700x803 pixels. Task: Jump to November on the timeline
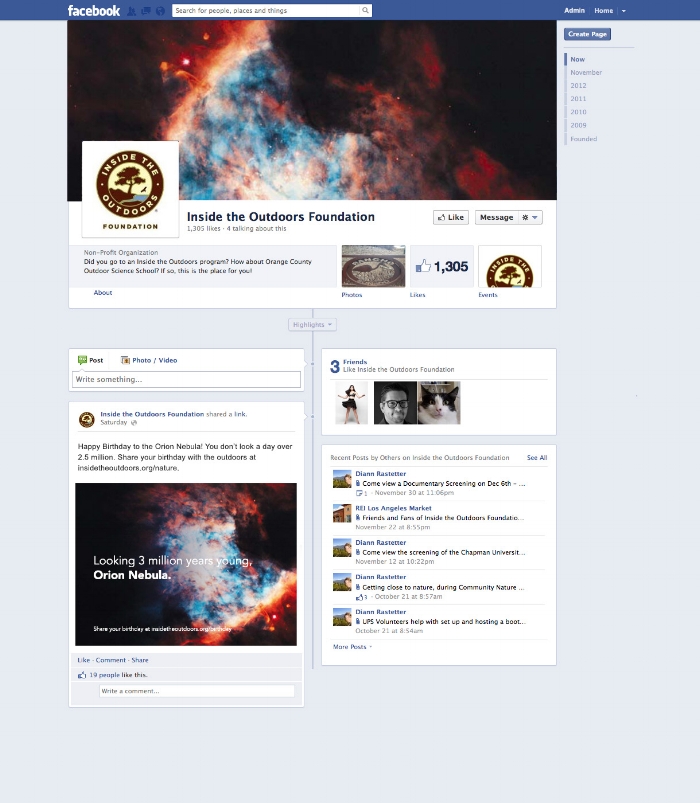point(586,73)
